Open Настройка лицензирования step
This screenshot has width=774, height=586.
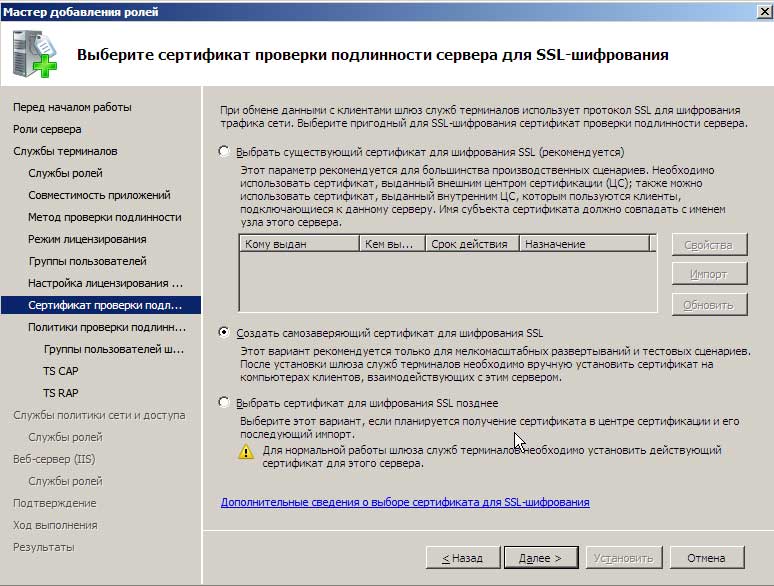coord(105,283)
